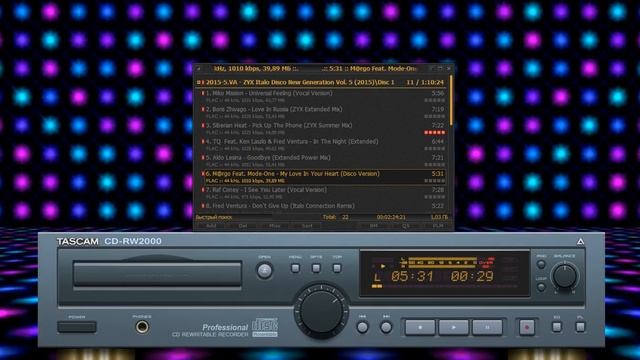Click the quick search field in the playlist
The width and height of the screenshot is (640, 360).
(234, 217)
